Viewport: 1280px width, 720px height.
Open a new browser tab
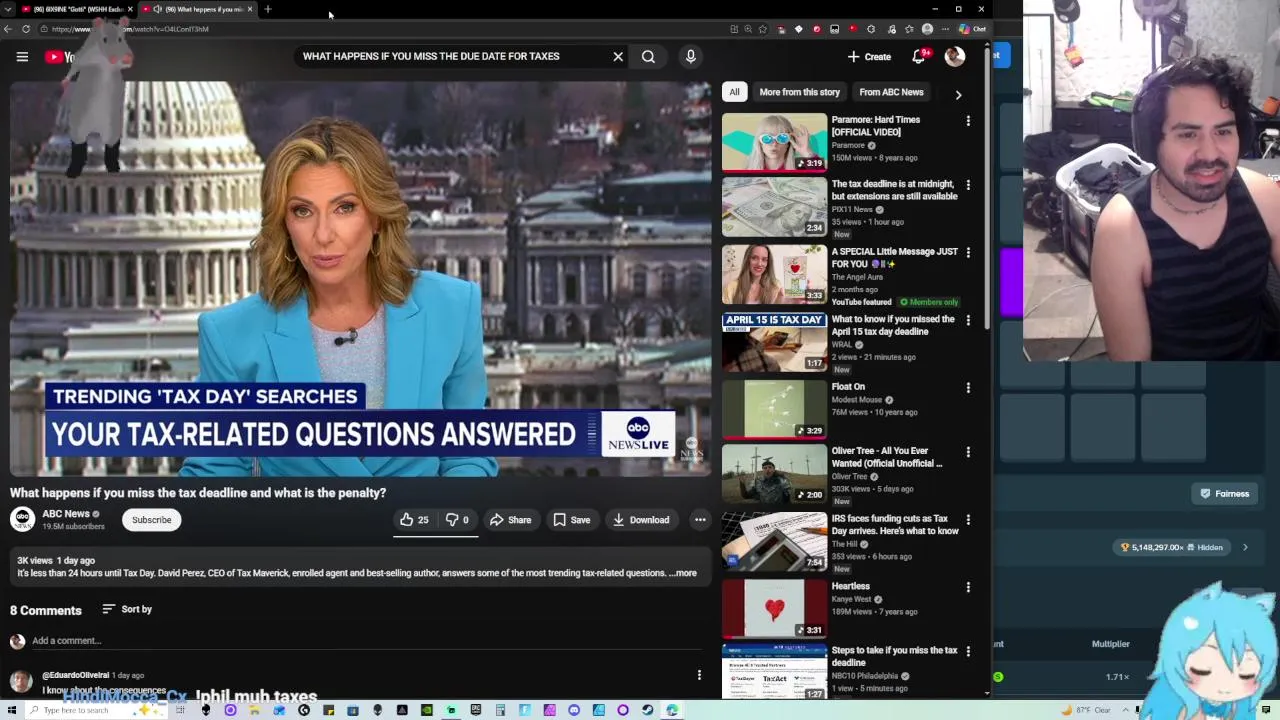pyautogui.click(x=267, y=9)
